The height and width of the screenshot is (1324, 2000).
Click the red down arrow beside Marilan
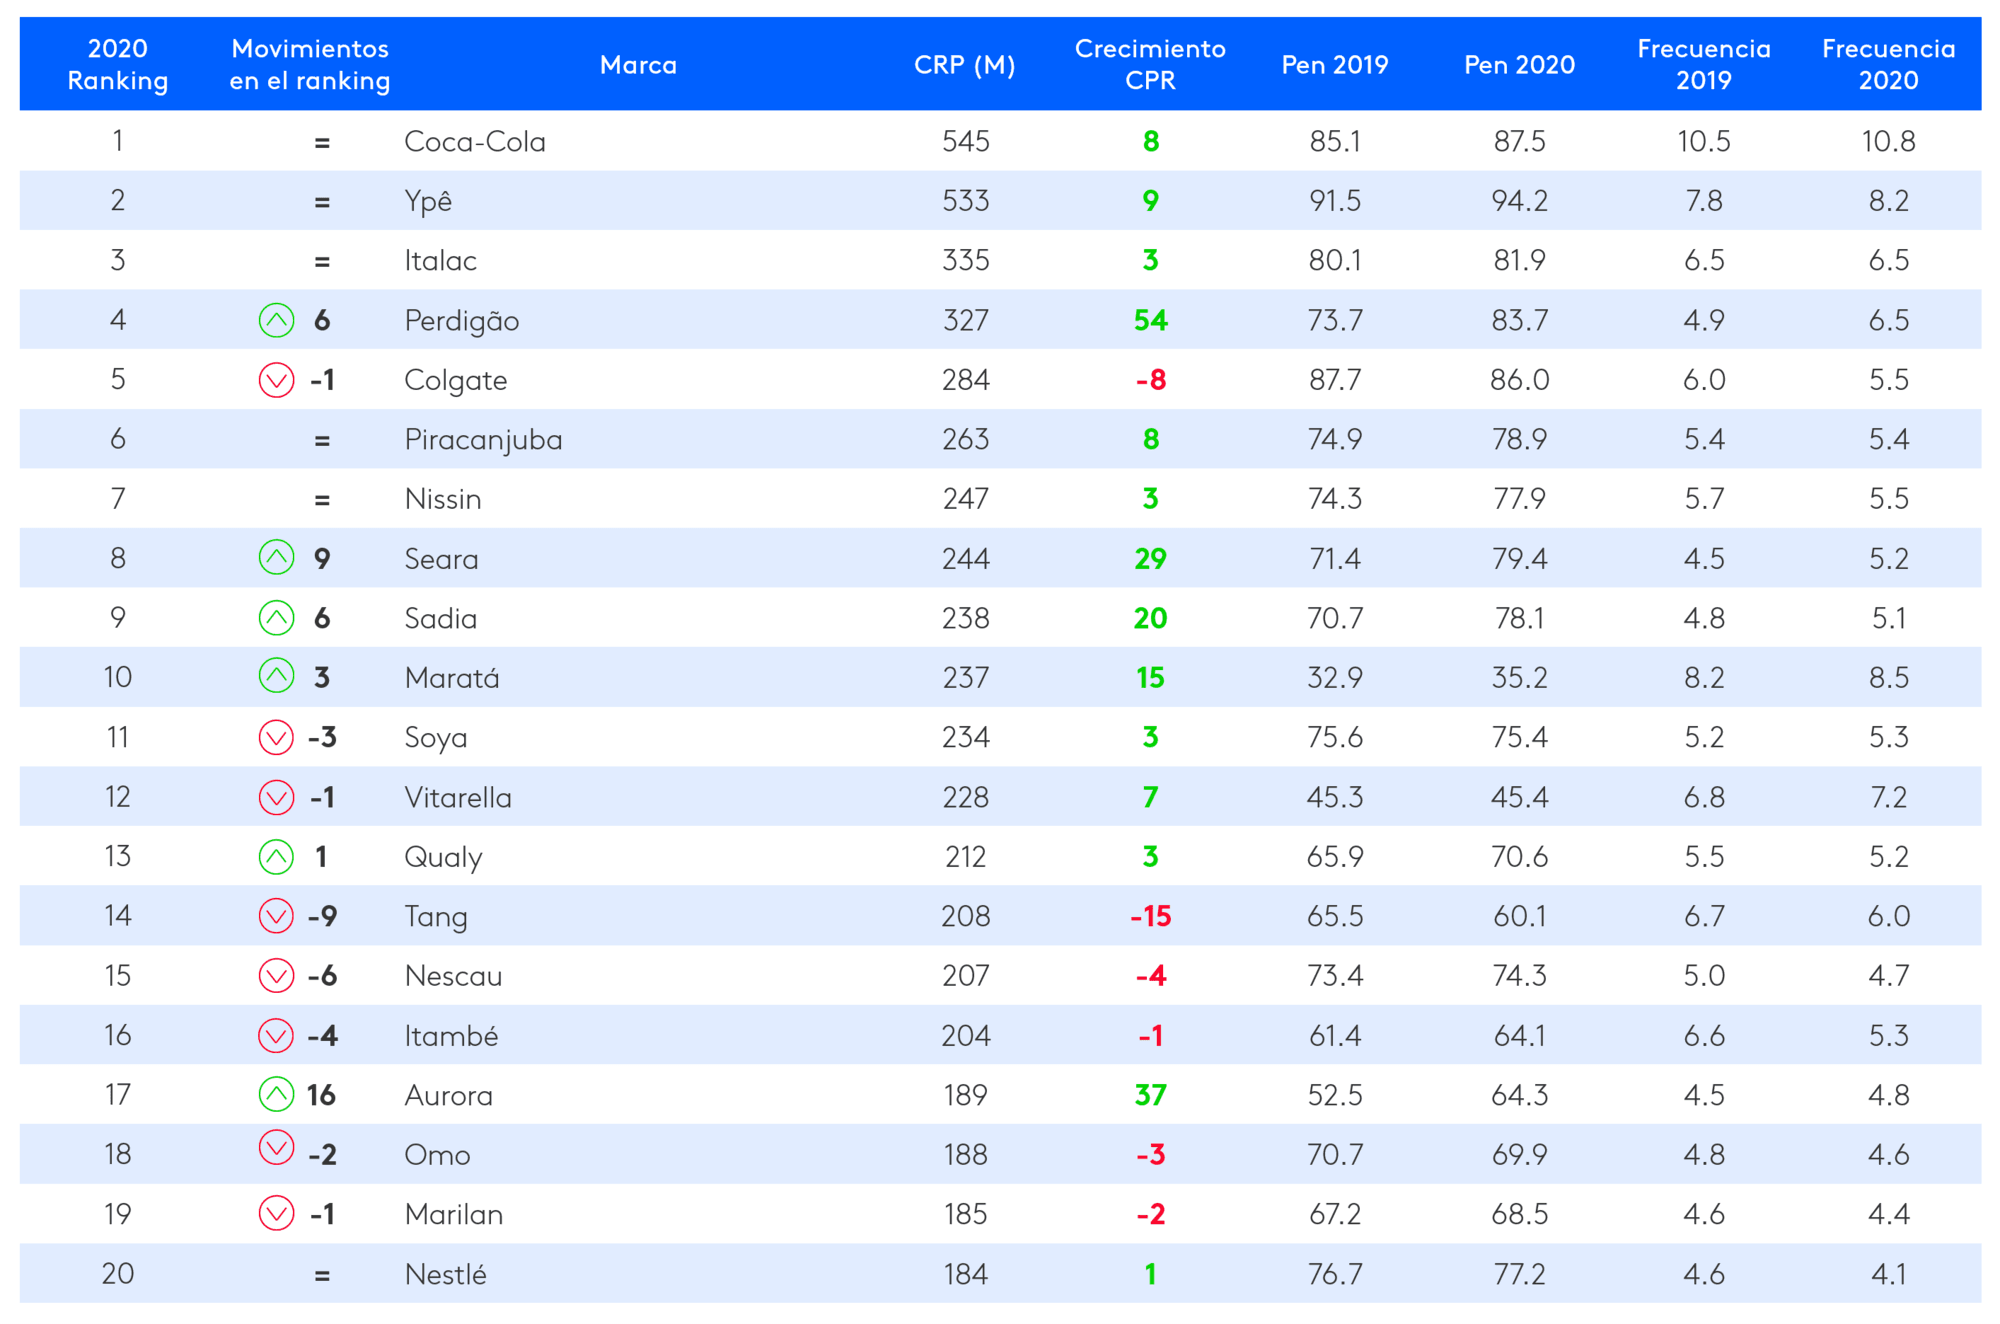(276, 1213)
